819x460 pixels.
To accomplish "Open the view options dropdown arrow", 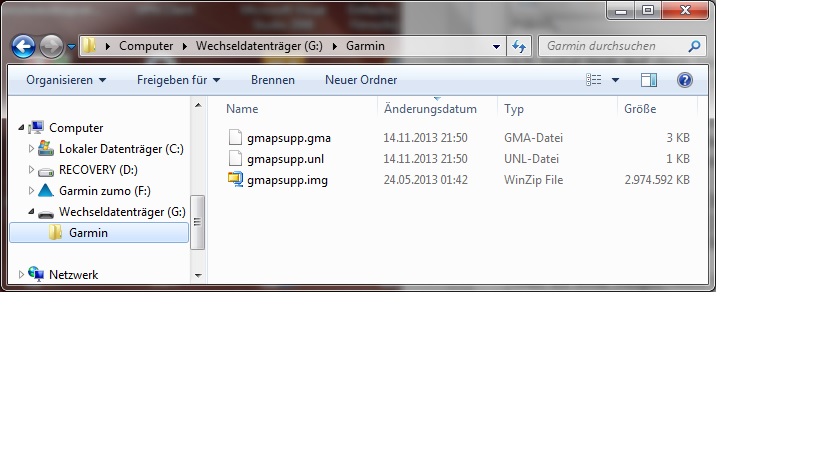I will (x=615, y=80).
